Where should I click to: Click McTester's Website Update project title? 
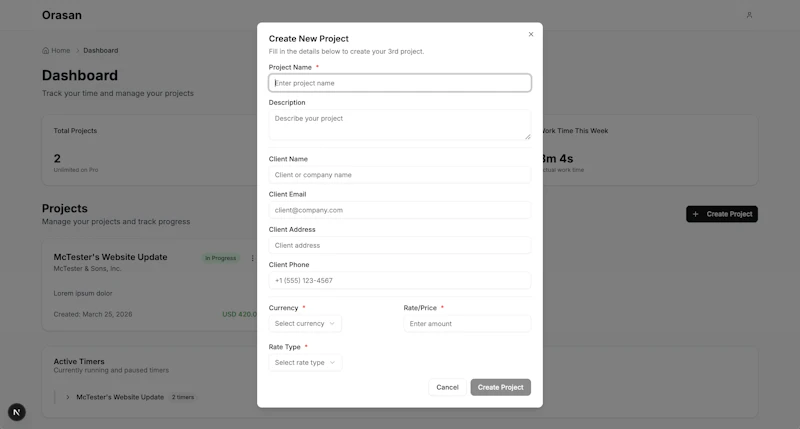110,257
